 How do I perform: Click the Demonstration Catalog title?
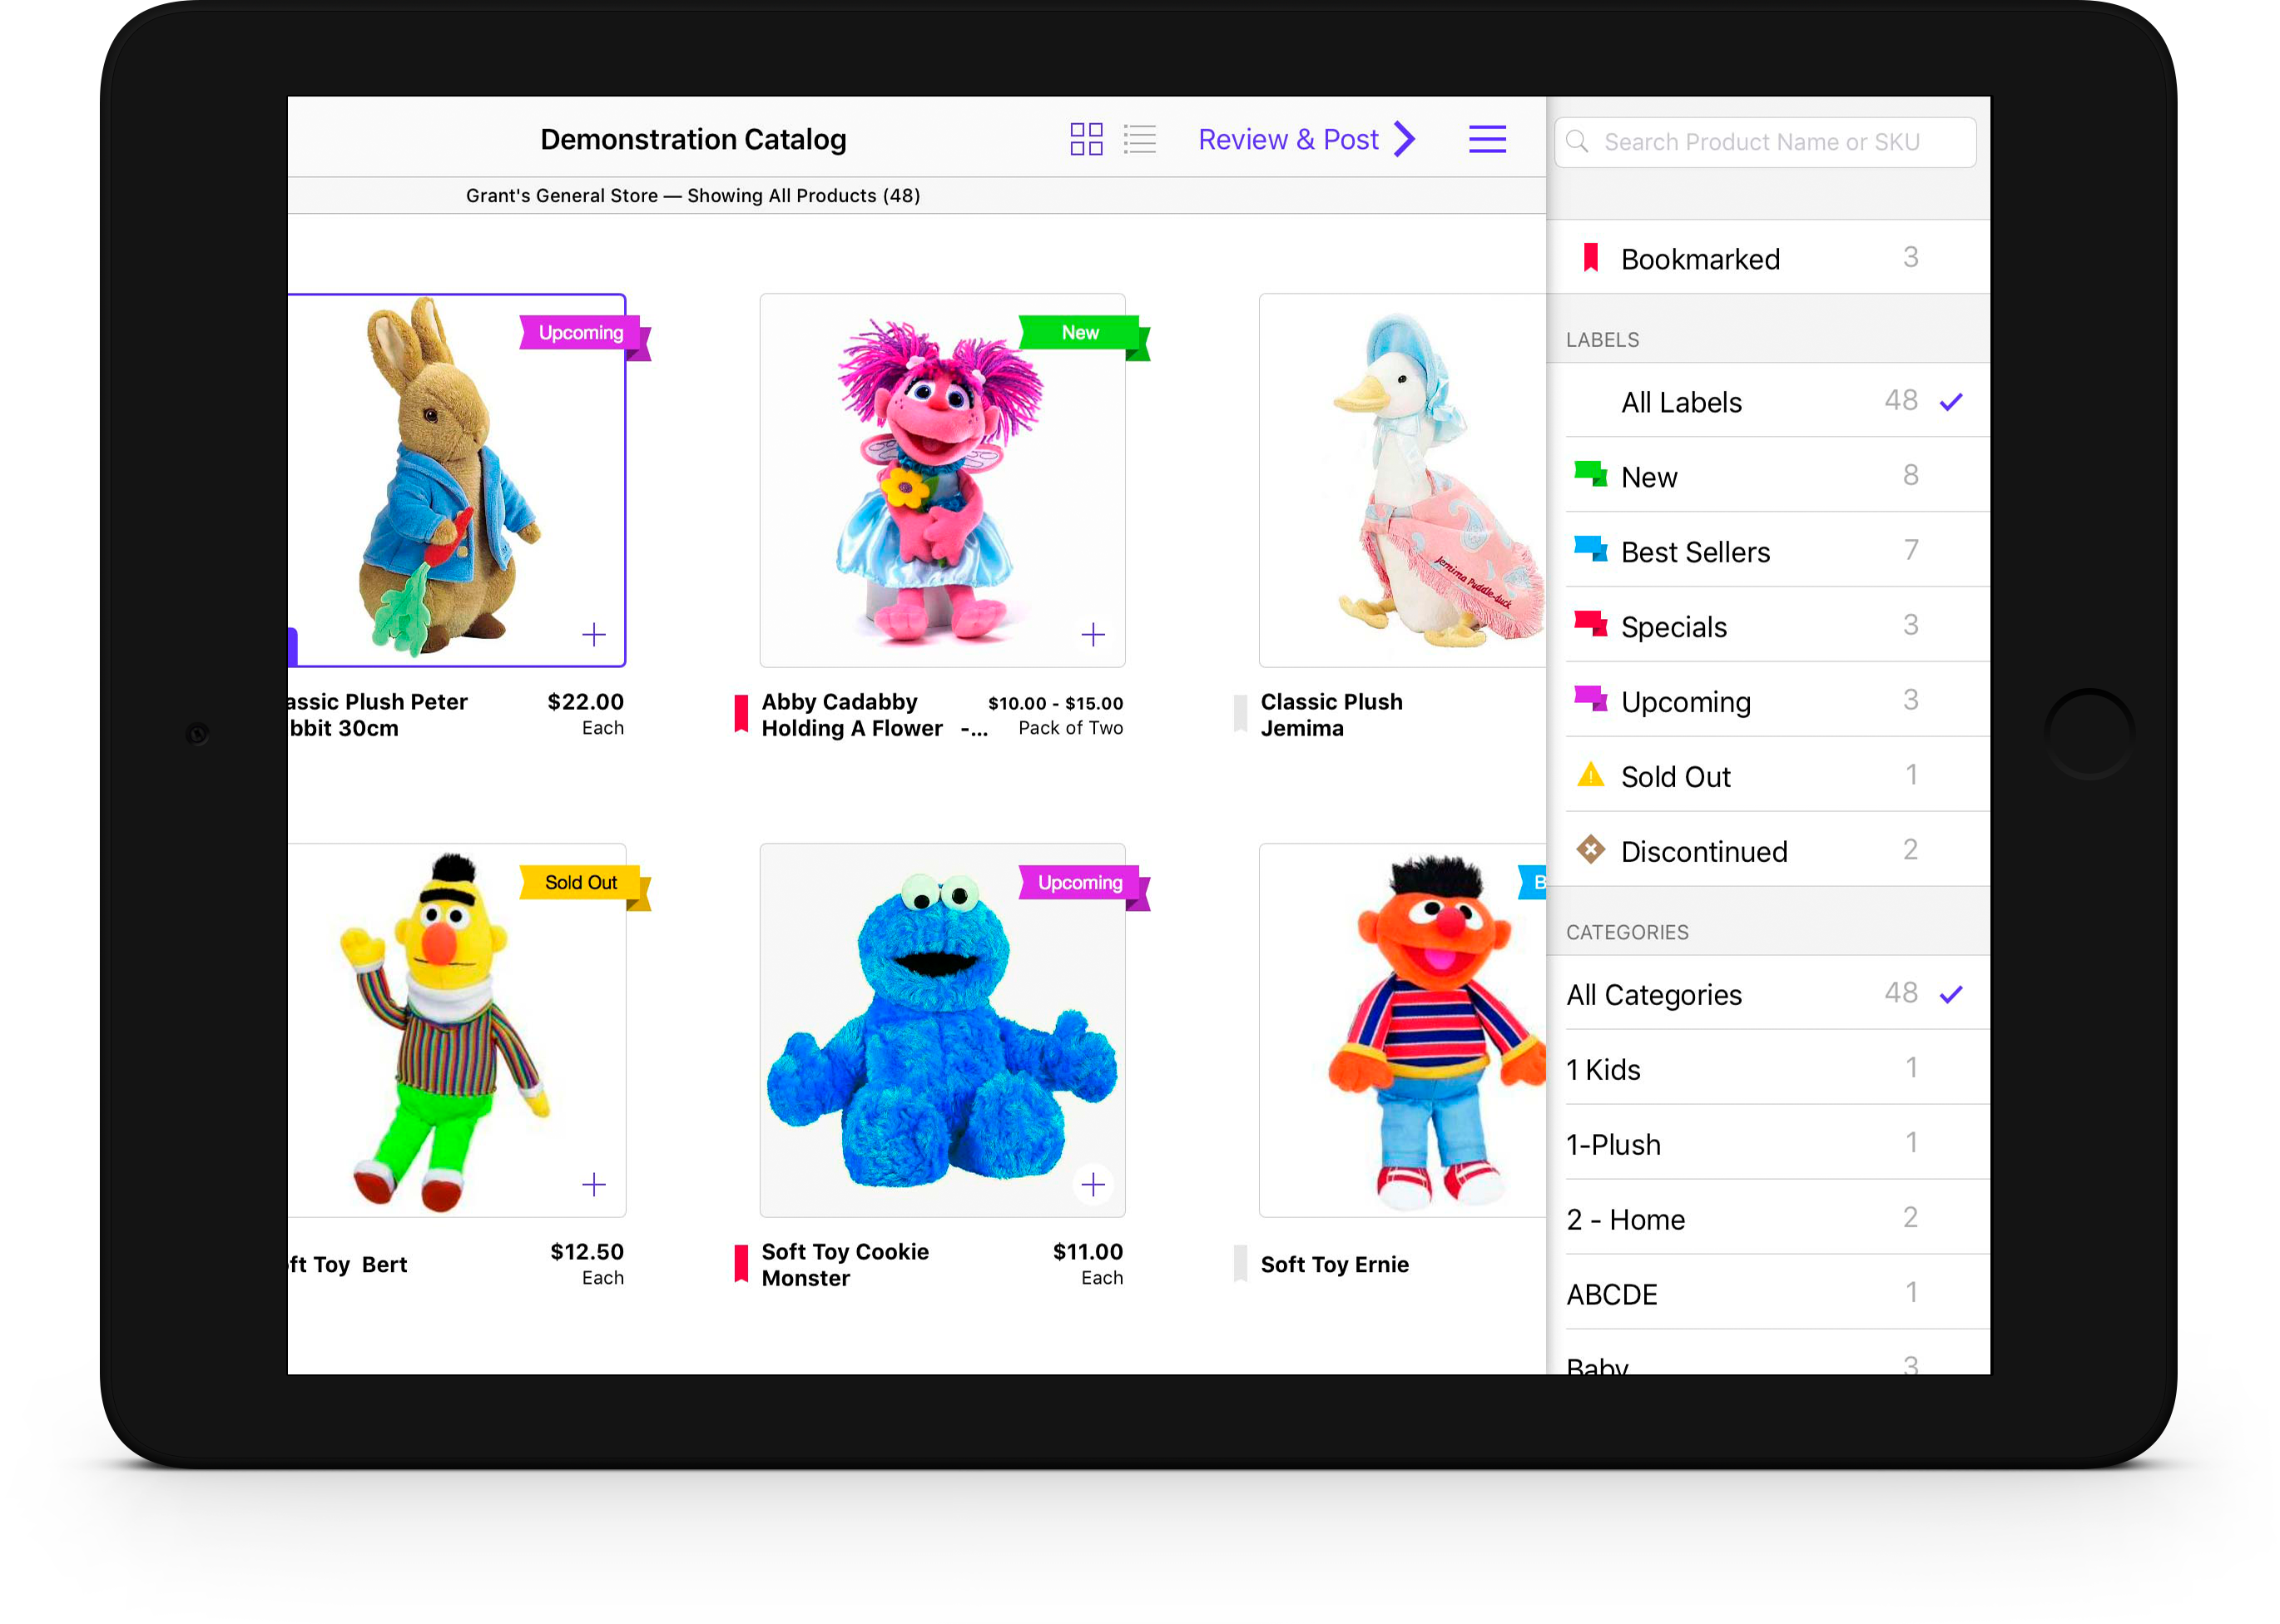click(x=693, y=140)
